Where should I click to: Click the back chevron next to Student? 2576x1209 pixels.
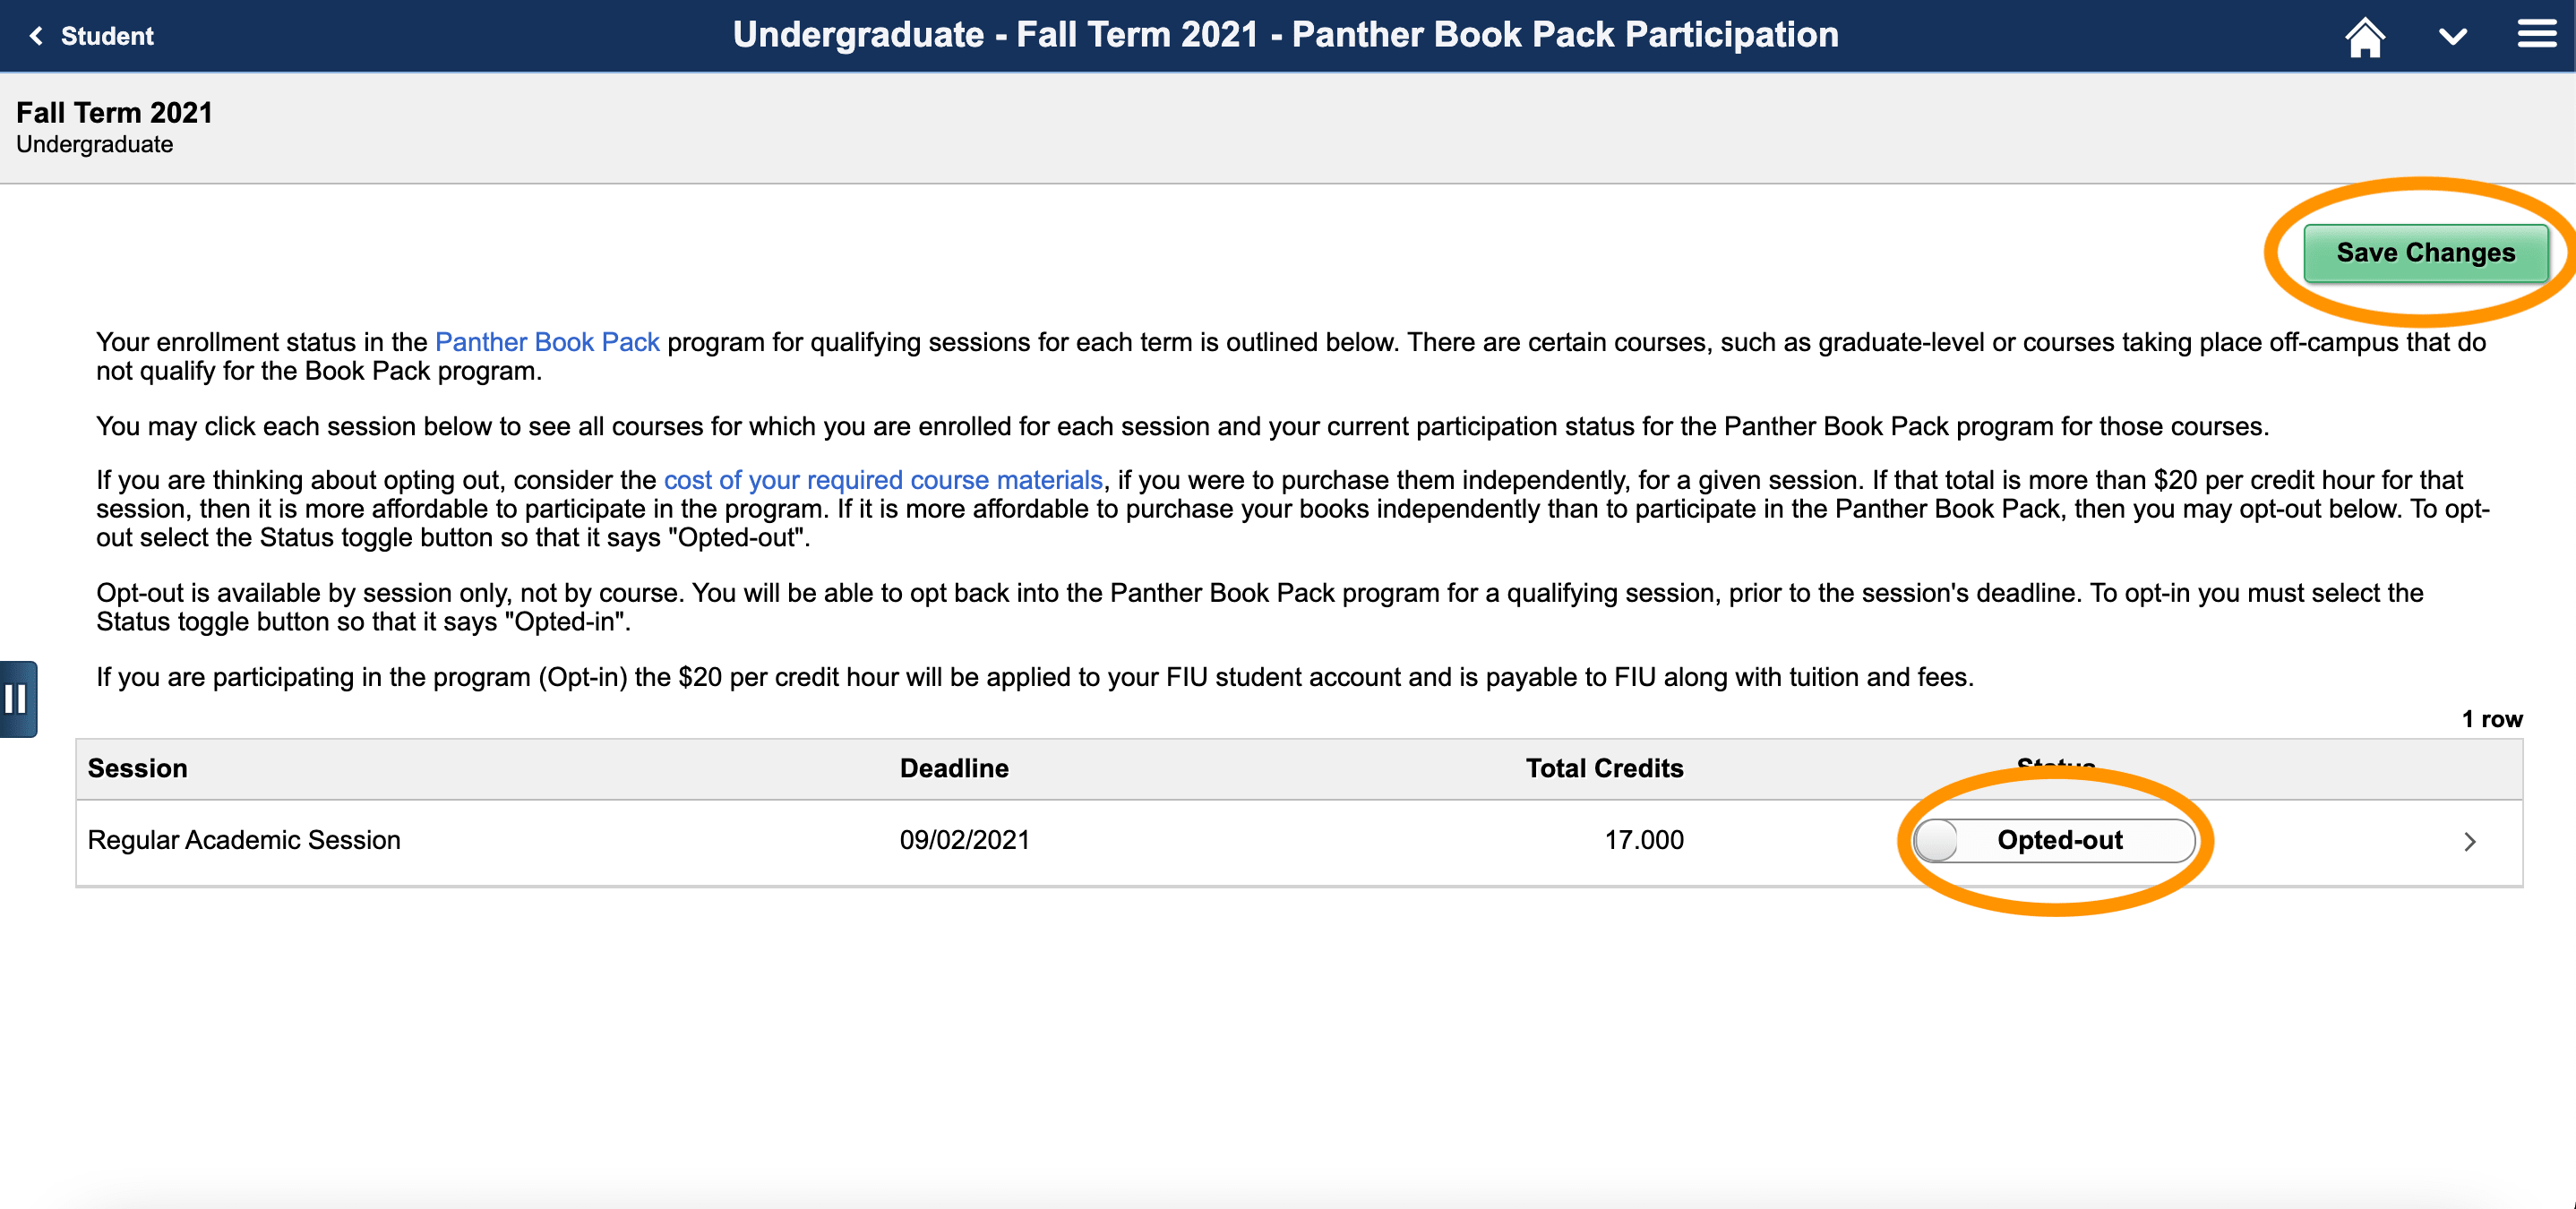(x=35, y=36)
